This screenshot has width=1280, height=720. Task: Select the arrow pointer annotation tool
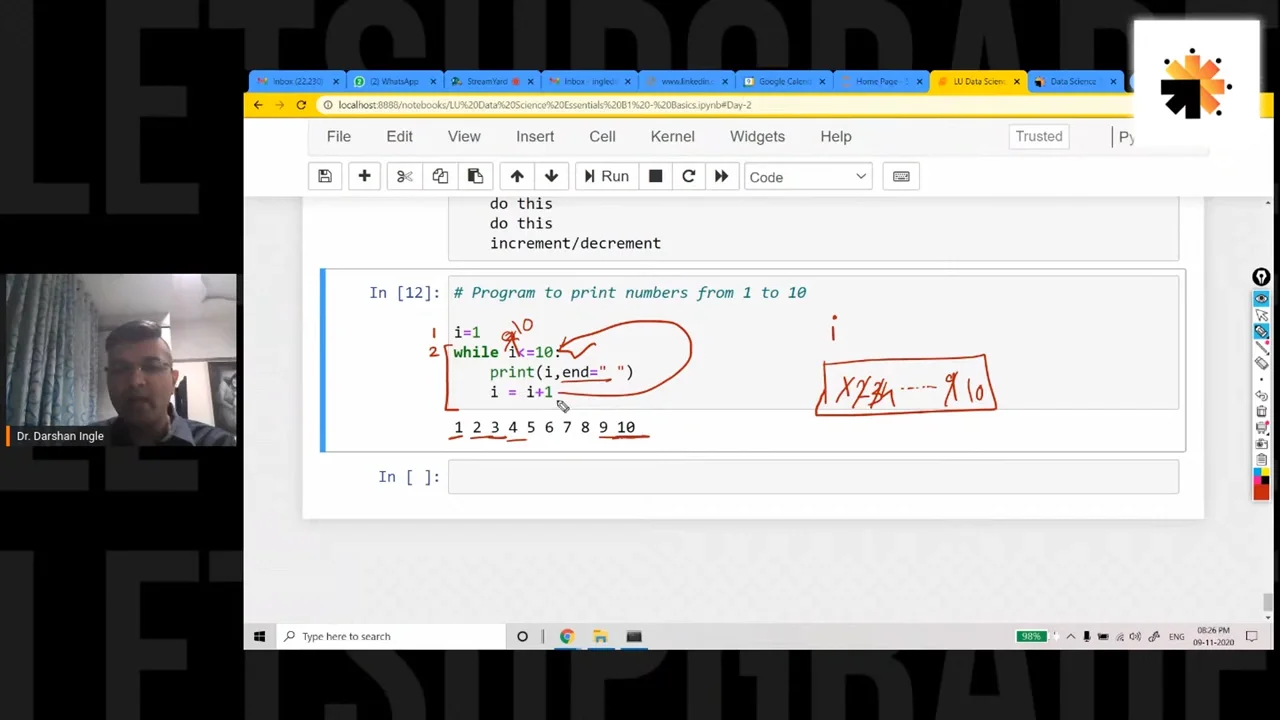click(x=1261, y=315)
